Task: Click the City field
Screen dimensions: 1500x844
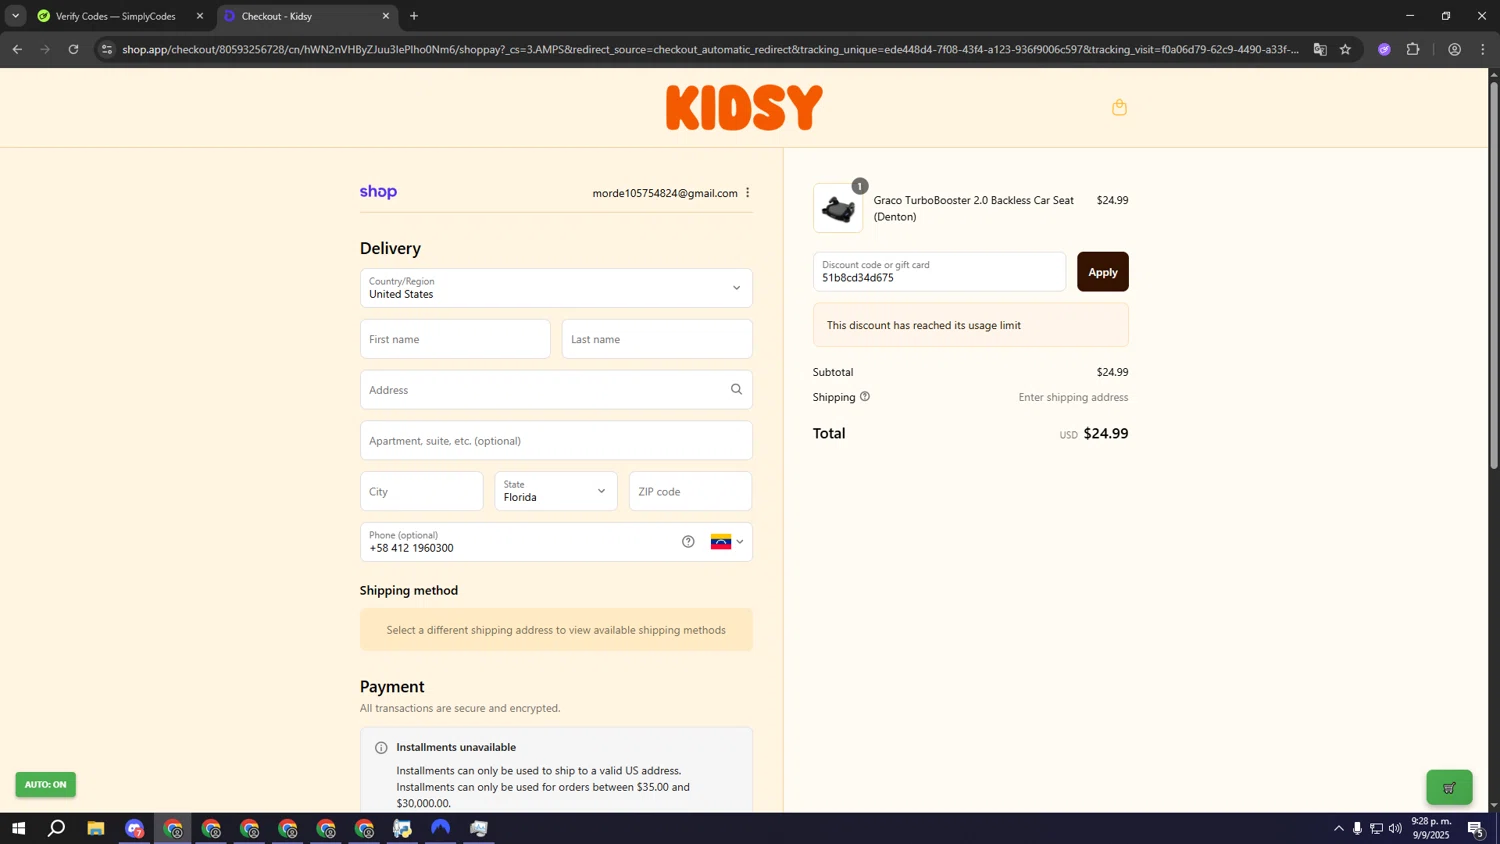Action: point(422,491)
